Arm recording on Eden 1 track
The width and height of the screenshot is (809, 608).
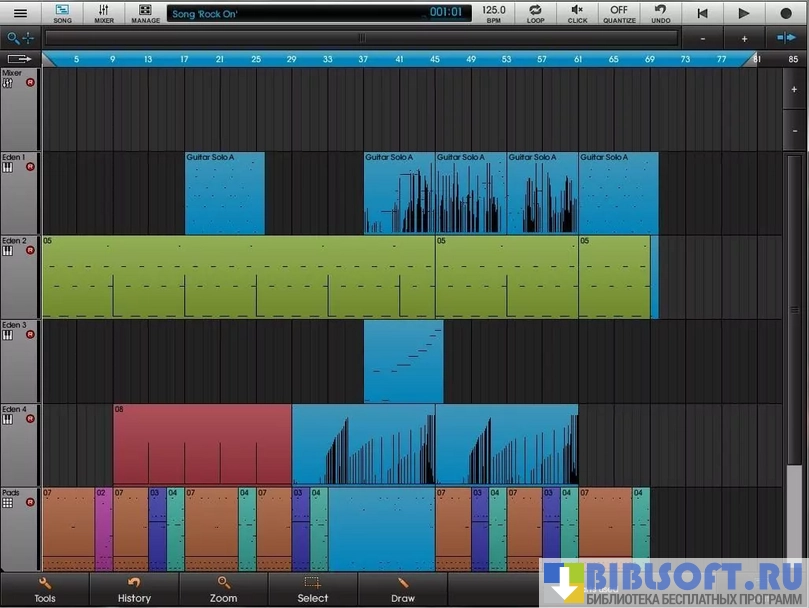point(30,167)
